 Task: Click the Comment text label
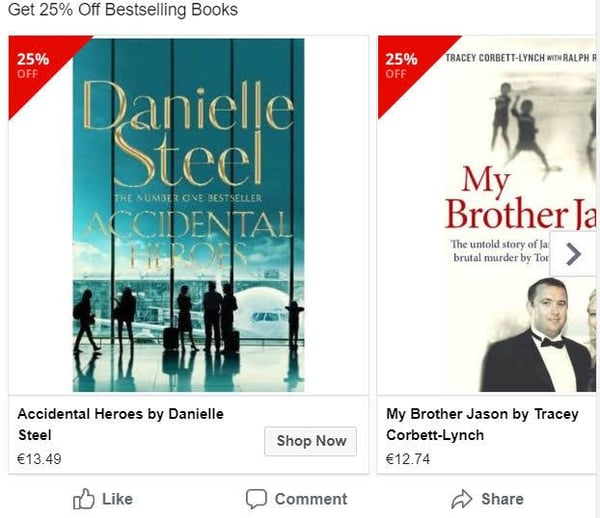coord(311,499)
